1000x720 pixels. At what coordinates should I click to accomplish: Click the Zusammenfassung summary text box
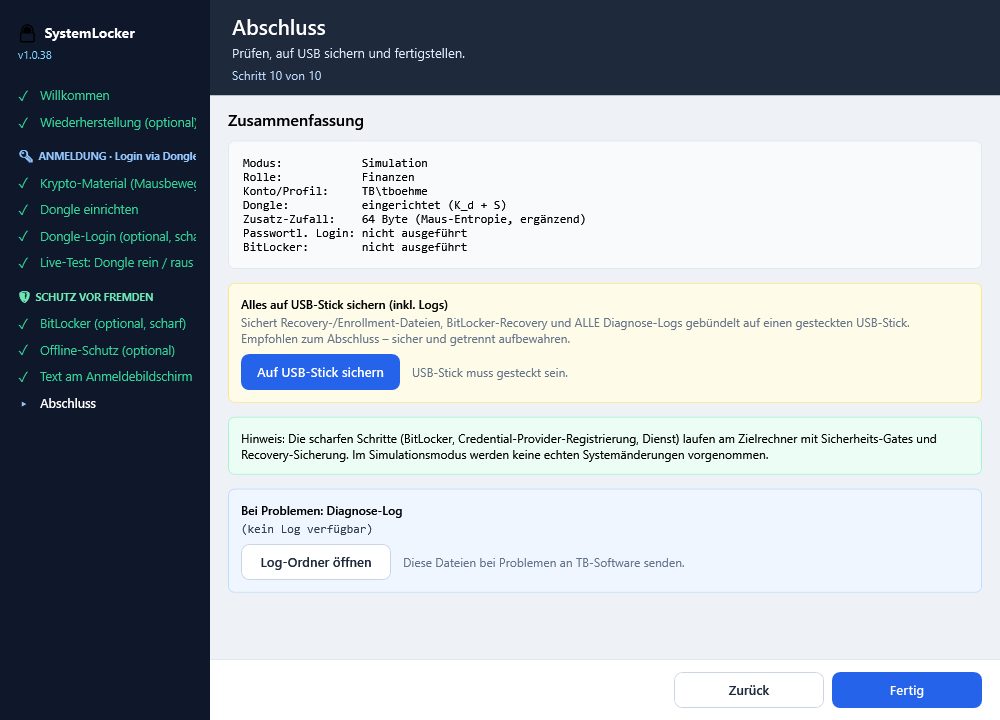(605, 205)
